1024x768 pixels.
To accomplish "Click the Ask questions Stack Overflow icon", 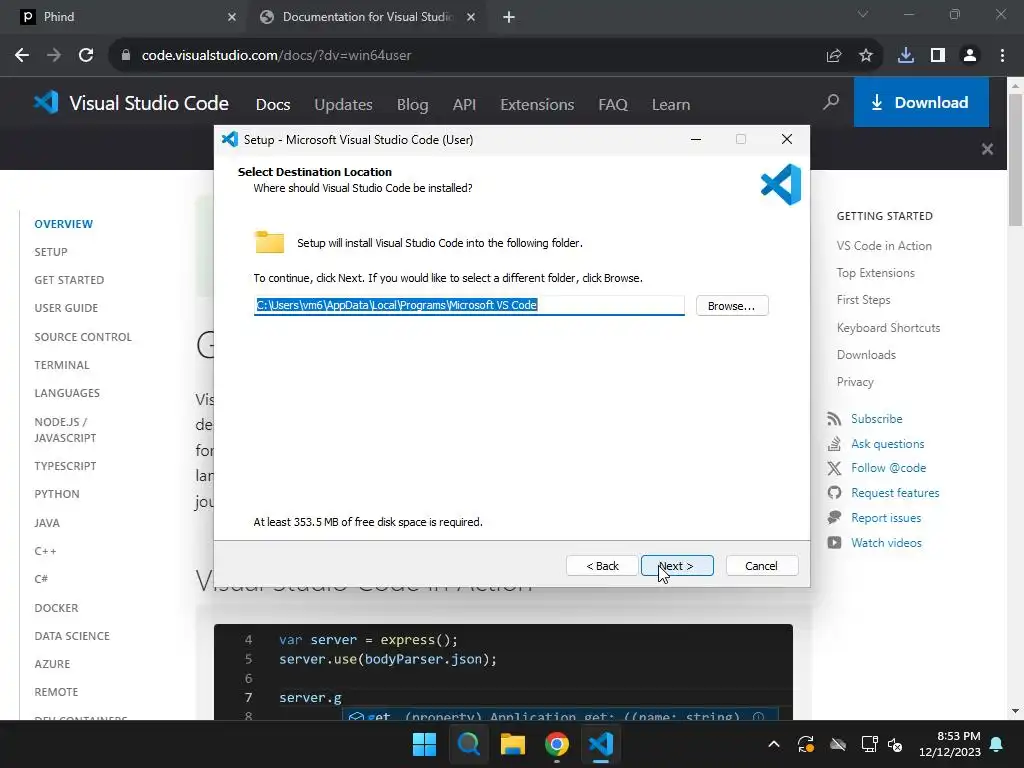I will tap(834, 444).
